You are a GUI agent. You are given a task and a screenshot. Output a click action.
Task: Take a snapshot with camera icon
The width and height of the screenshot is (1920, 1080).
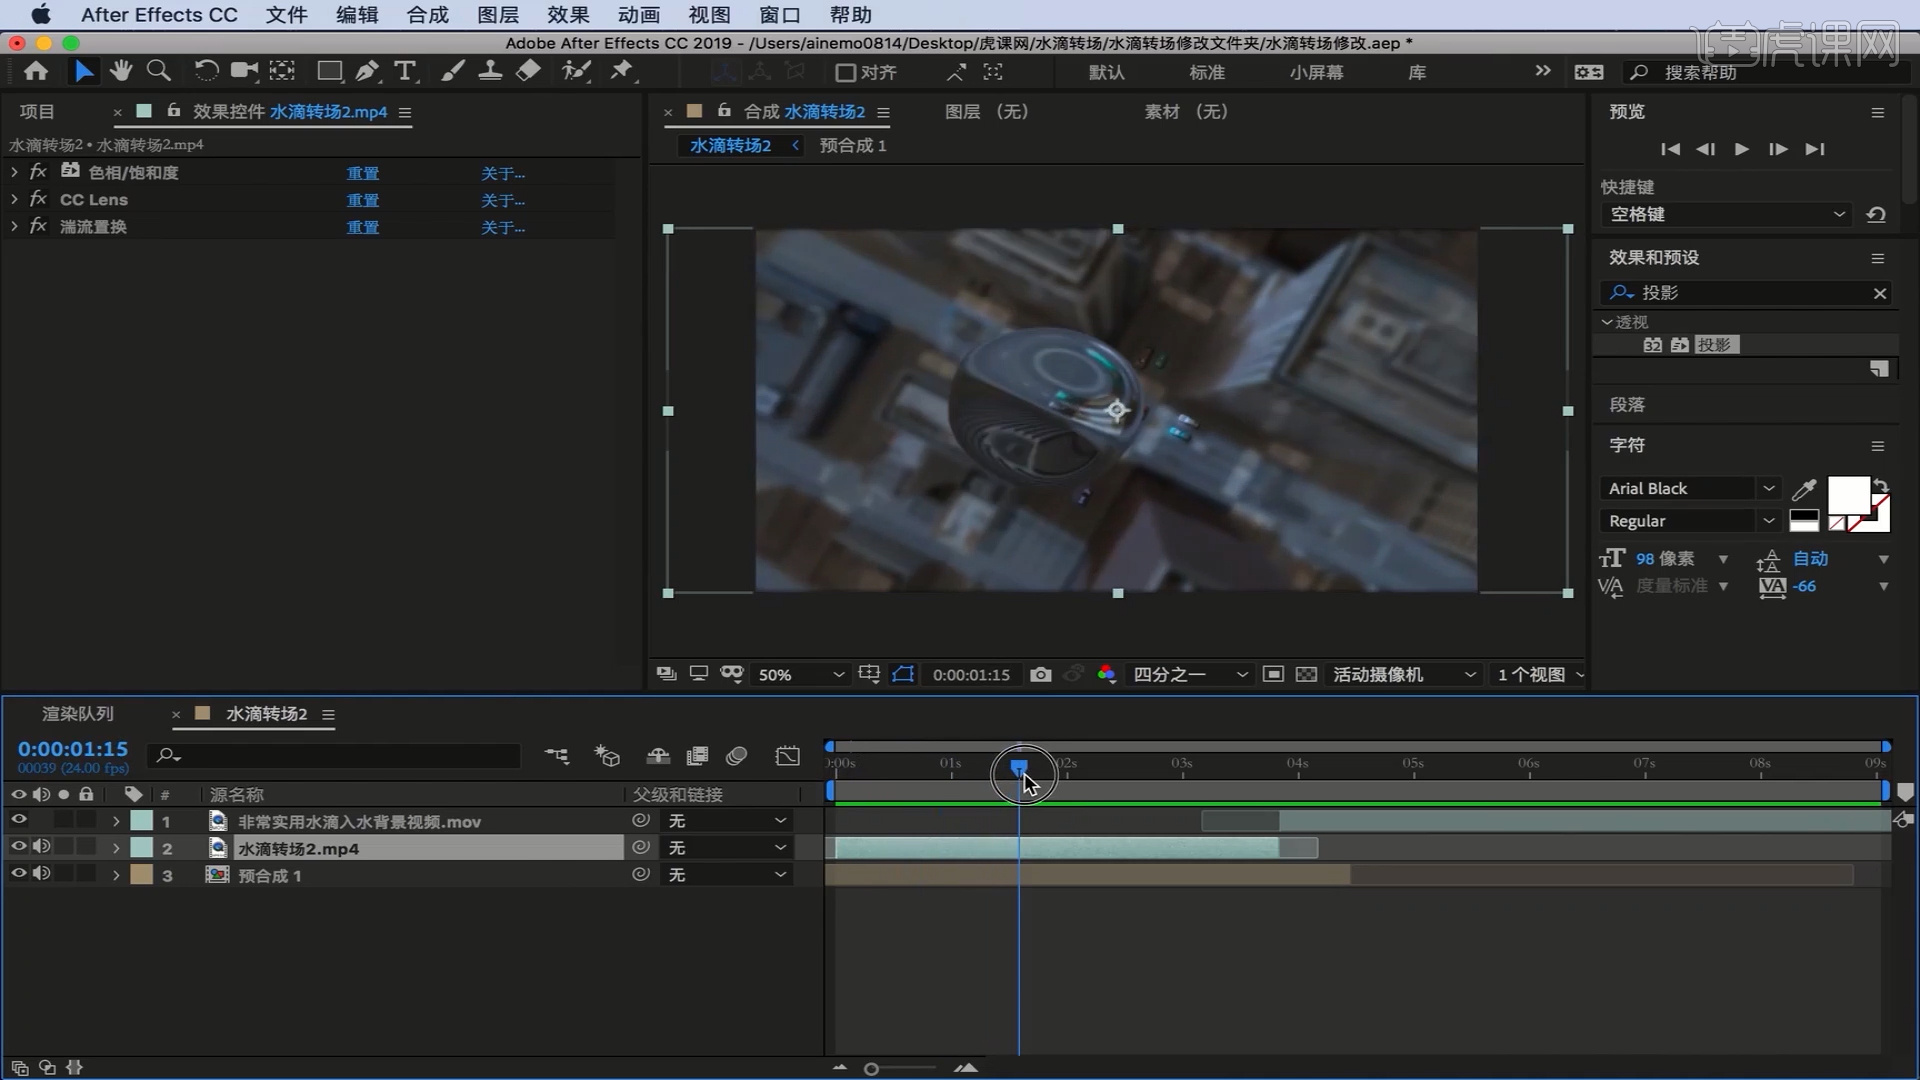tap(1041, 675)
